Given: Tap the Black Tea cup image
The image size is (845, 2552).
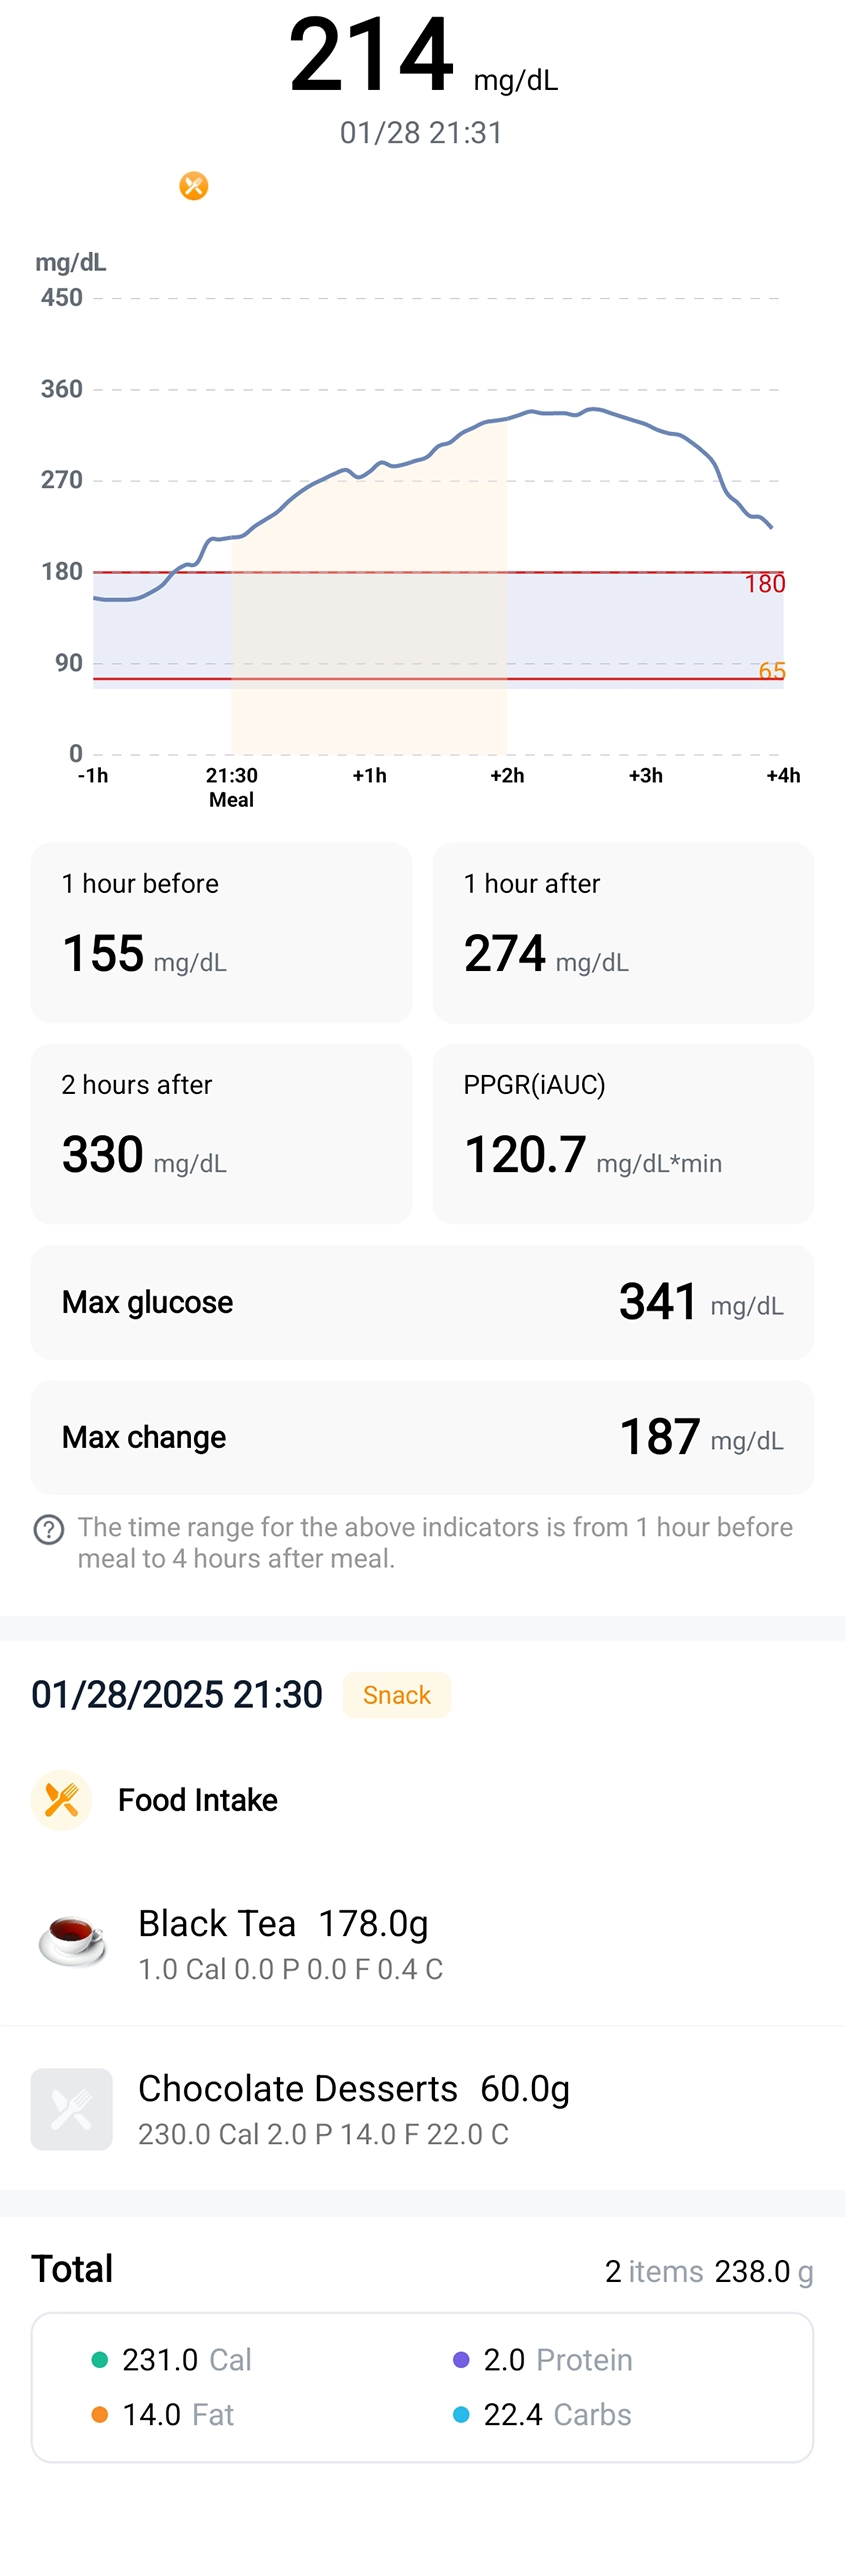Looking at the screenshot, I should pyautogui.click(x=72, y=1941).
